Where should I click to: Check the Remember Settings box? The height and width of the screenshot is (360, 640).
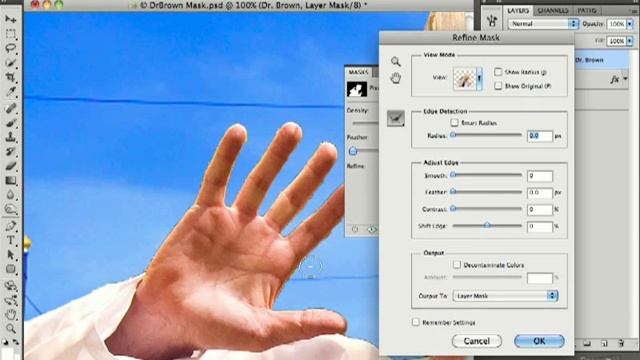(416, 322)
